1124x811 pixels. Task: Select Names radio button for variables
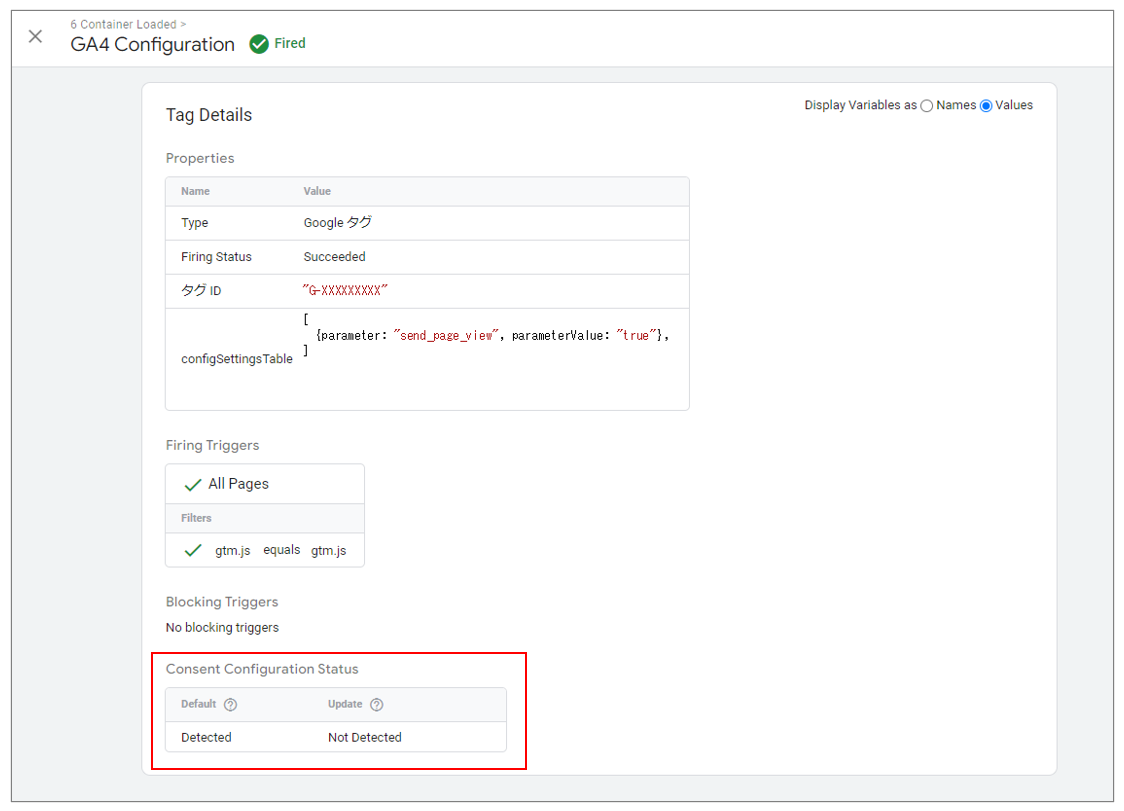[927, 105]
